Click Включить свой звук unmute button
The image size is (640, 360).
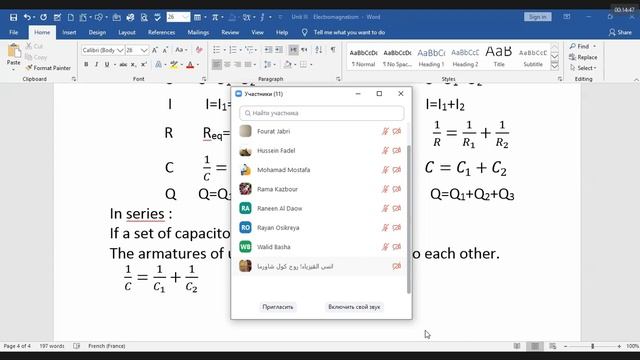[x=354, y=307]
